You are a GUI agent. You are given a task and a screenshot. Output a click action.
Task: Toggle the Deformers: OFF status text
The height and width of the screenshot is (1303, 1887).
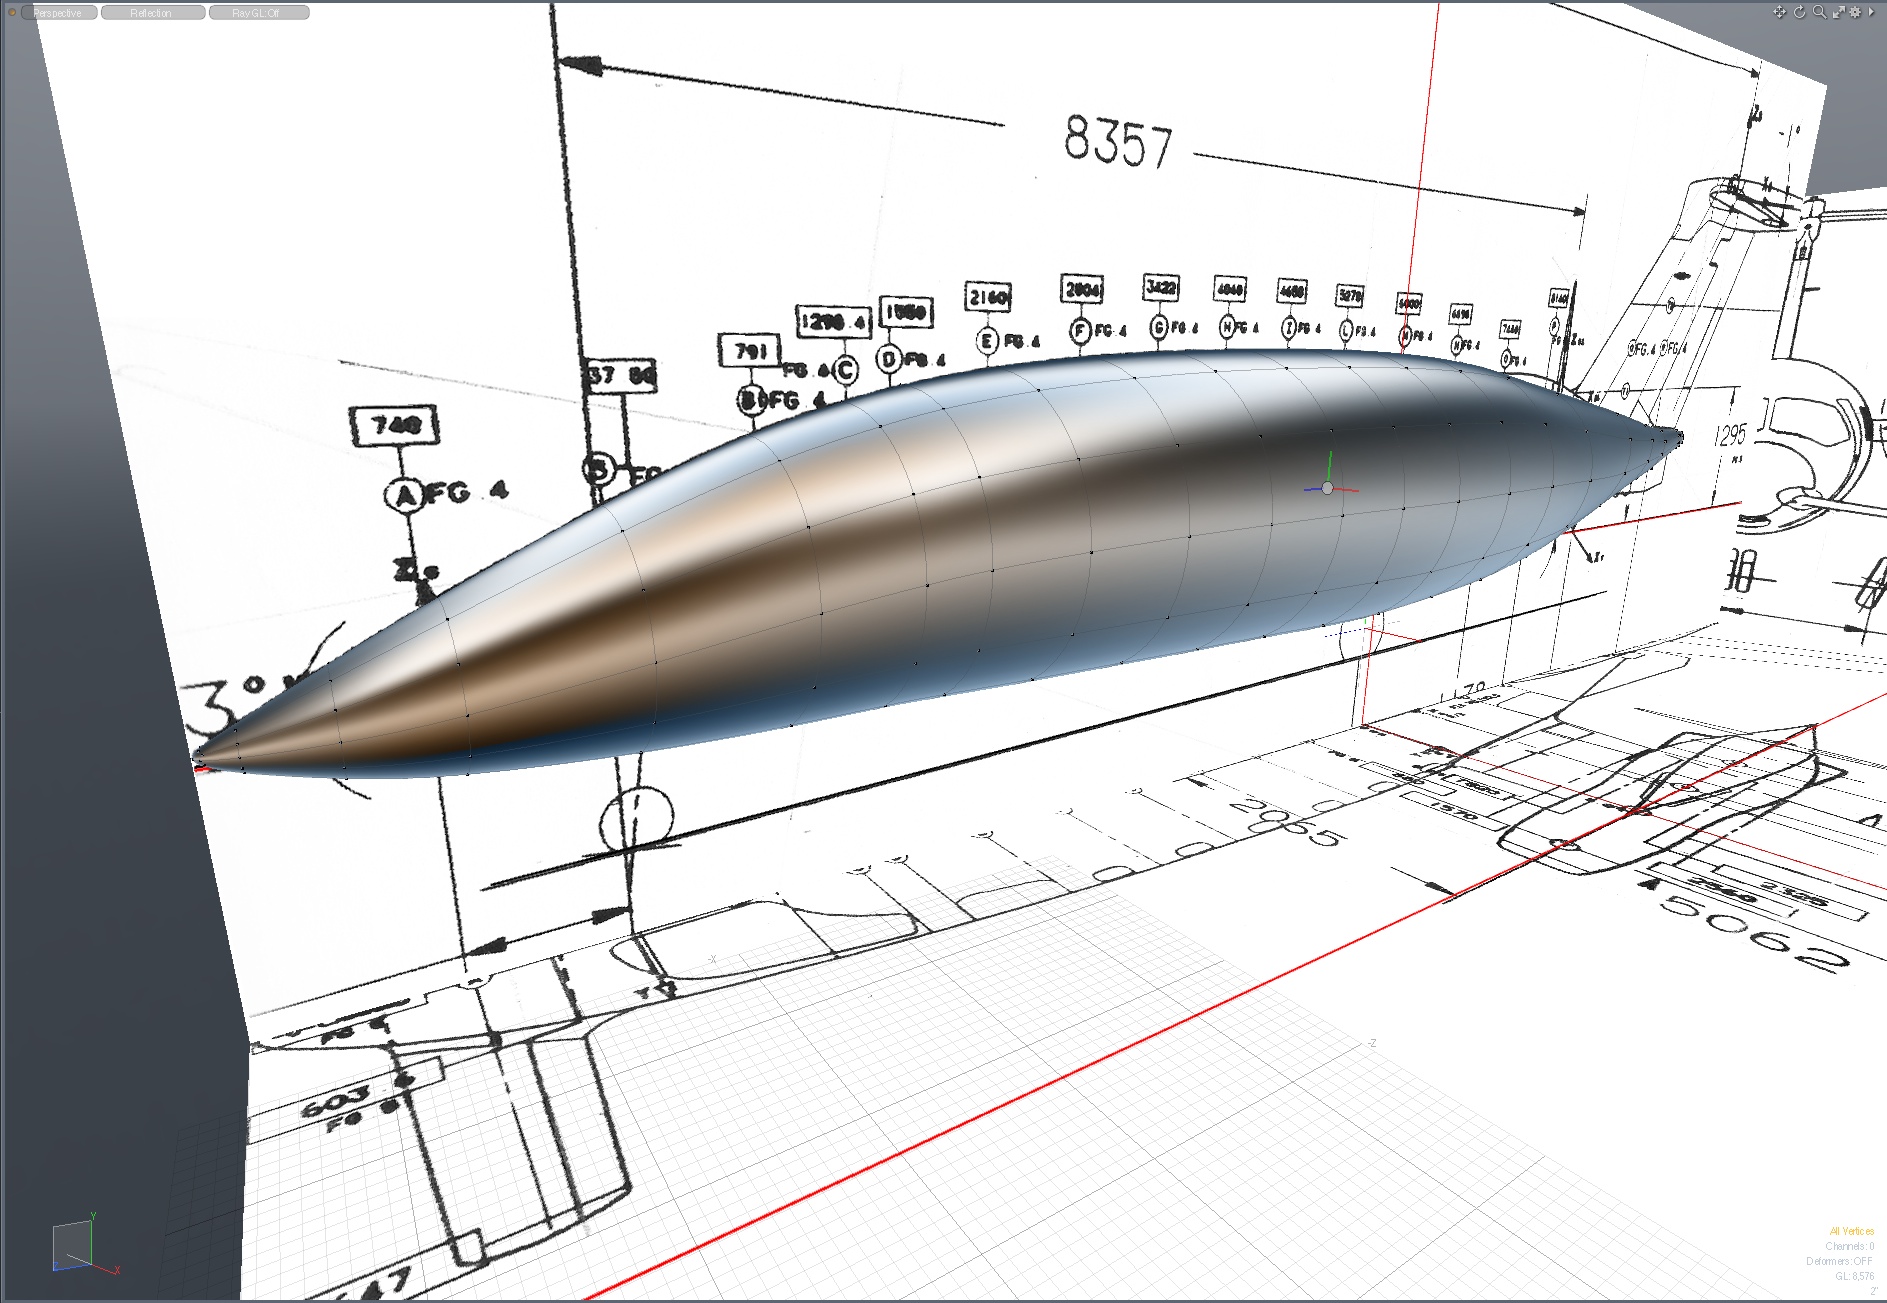[1840, 1261]
